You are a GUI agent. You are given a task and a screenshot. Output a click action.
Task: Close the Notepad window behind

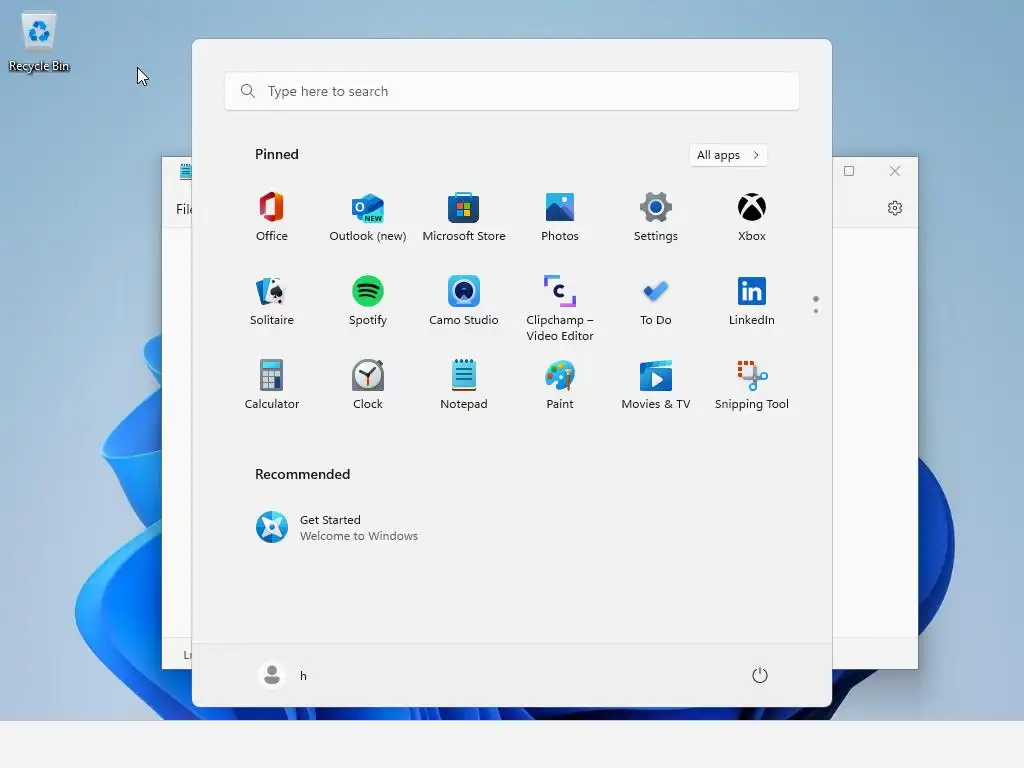(895, 171)
